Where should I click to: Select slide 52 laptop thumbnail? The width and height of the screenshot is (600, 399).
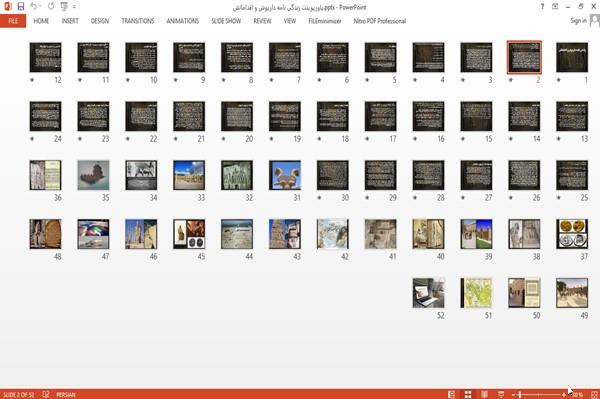point(428,293)
